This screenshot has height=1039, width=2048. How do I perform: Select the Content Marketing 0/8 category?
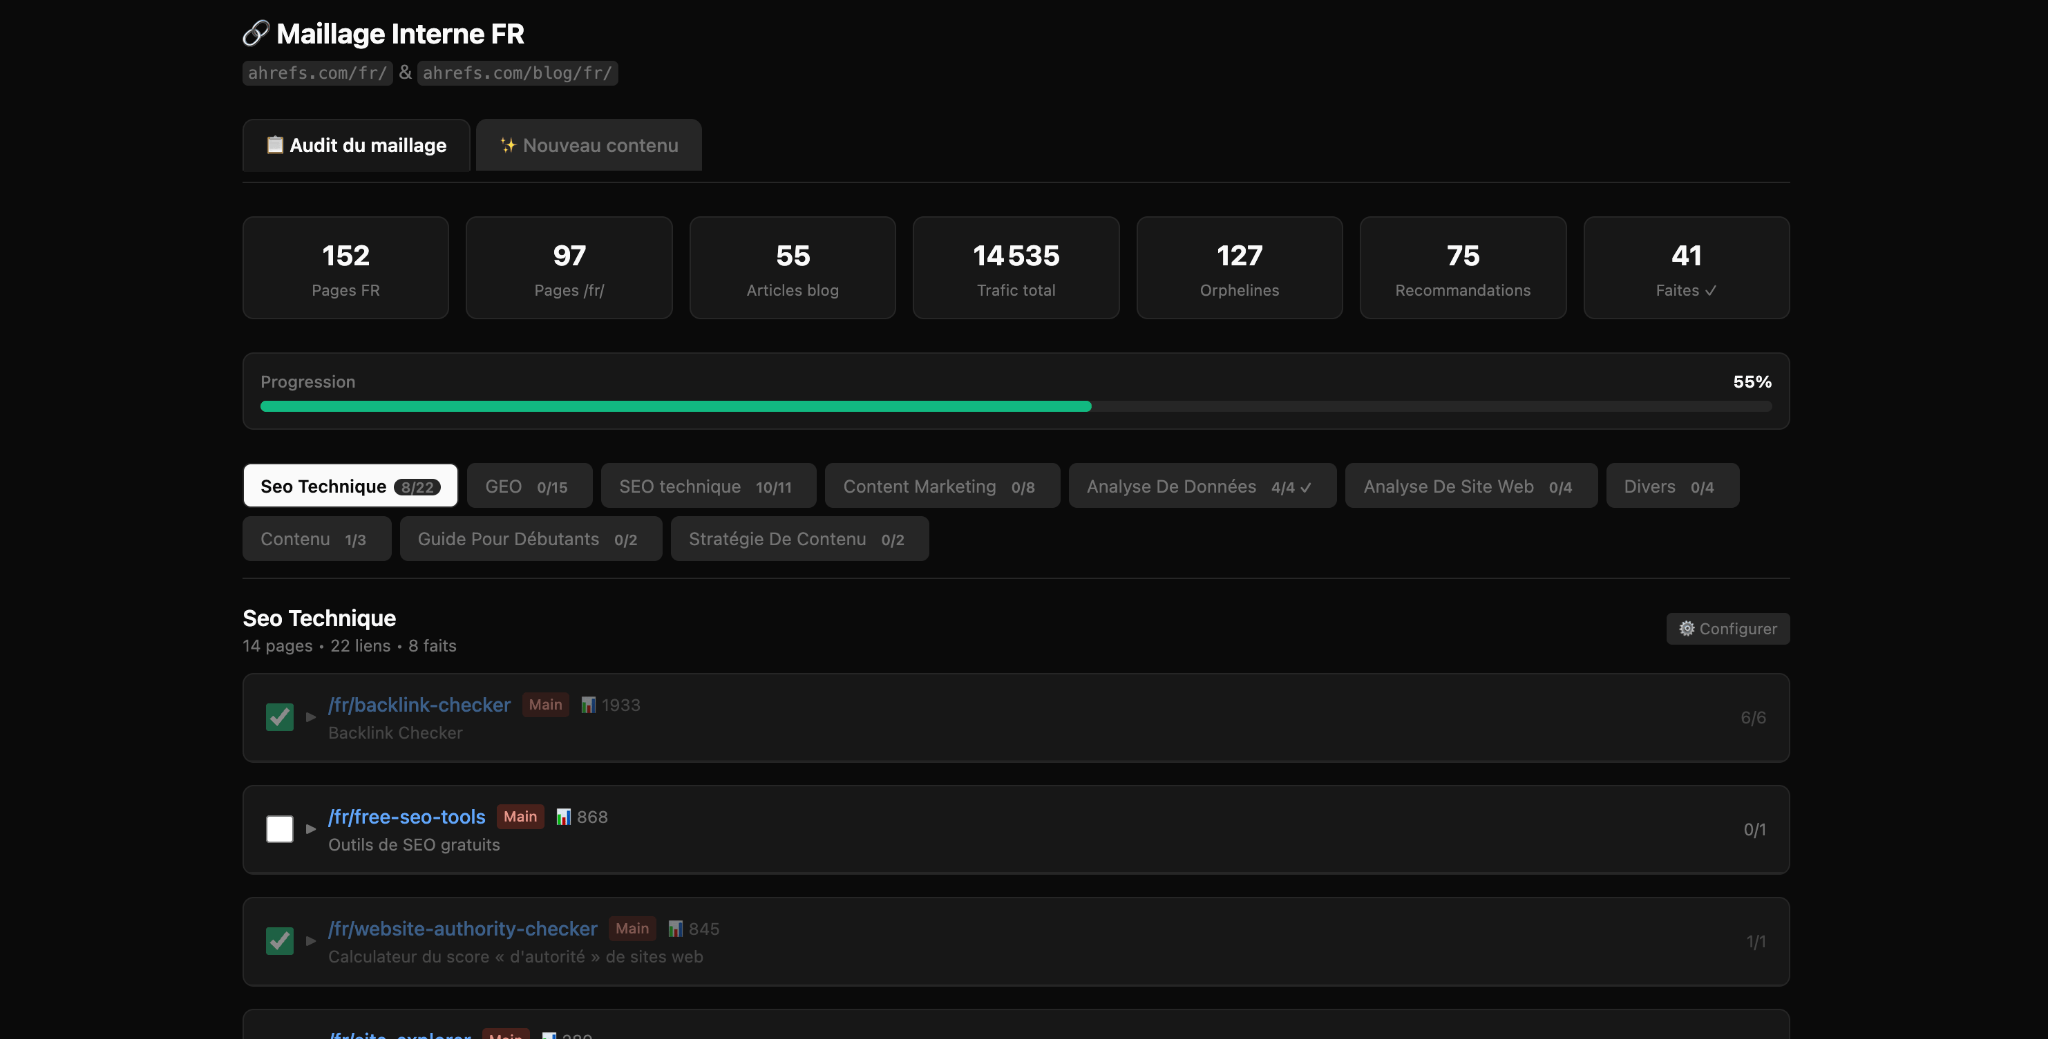tap(942, 486)
